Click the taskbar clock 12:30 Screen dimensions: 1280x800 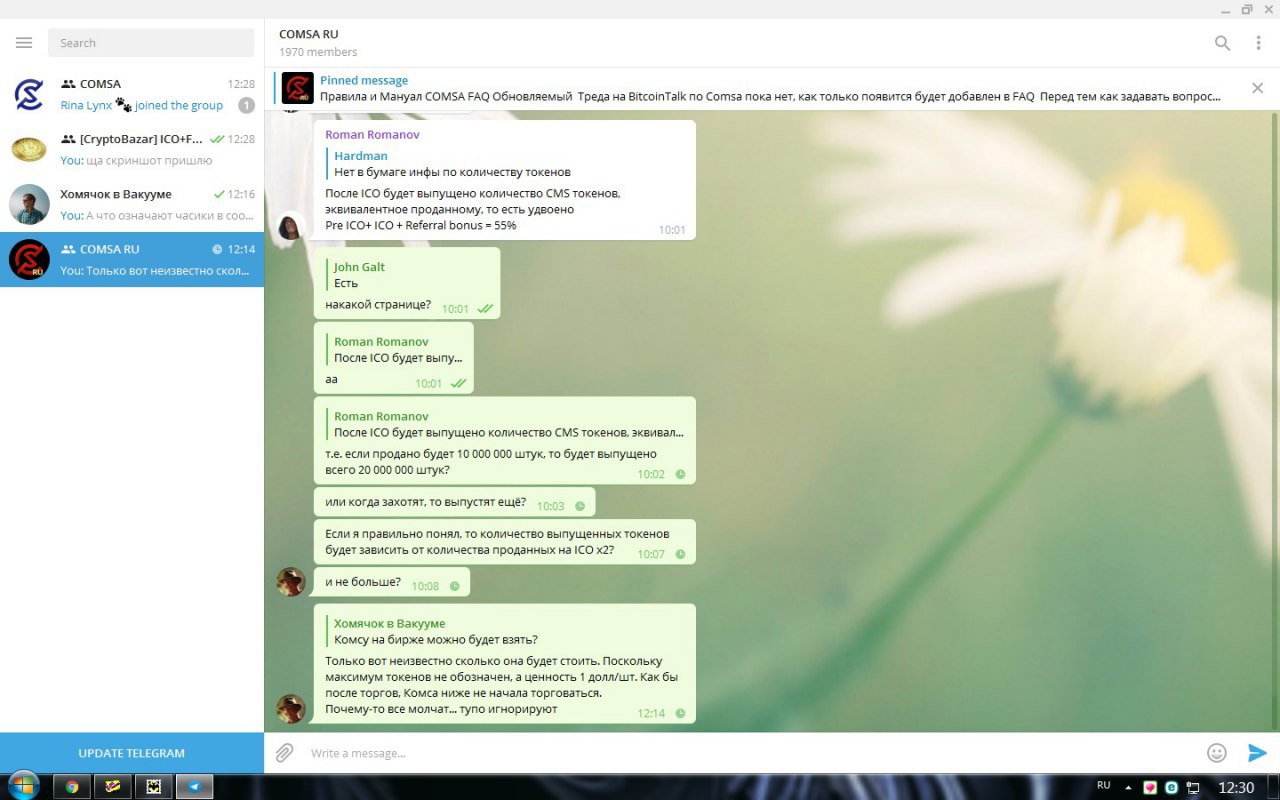[x=1236, y=787]
